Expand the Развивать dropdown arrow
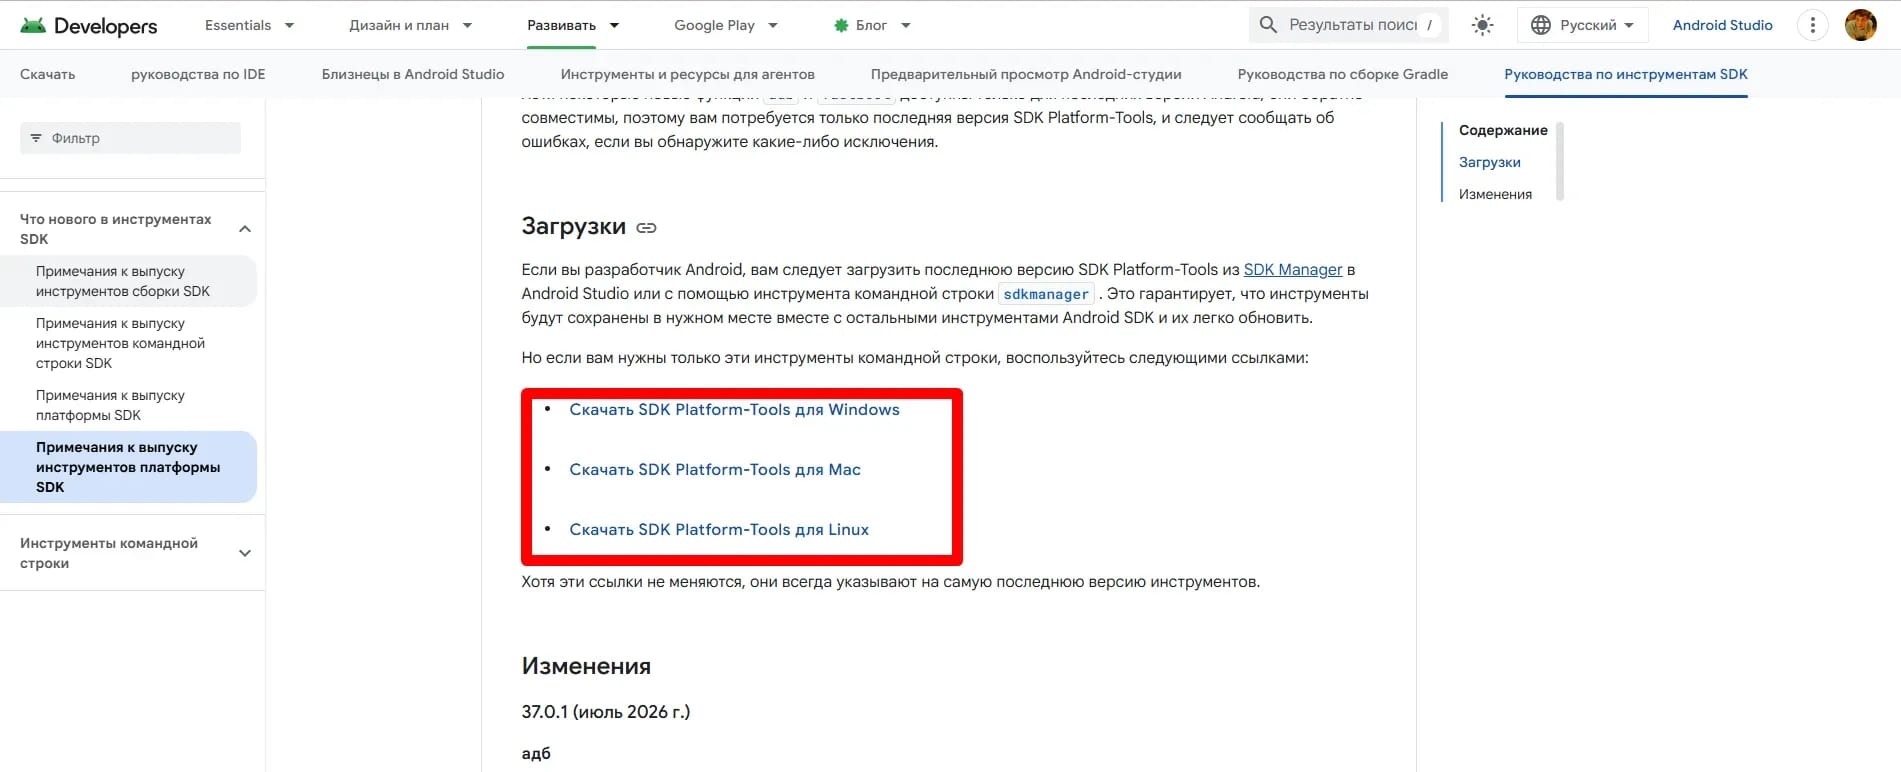The width and height of the screenshot is (1901, 772). (x=614, y=25)
